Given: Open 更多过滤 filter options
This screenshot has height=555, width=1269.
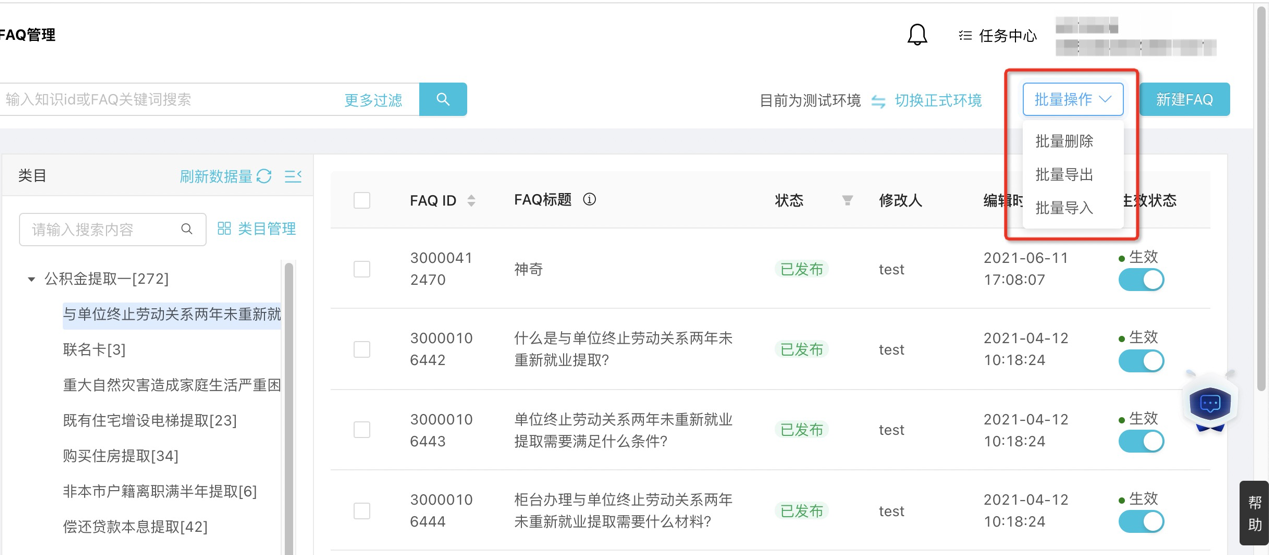Looking at the screenshot, I should click(373, 100).
